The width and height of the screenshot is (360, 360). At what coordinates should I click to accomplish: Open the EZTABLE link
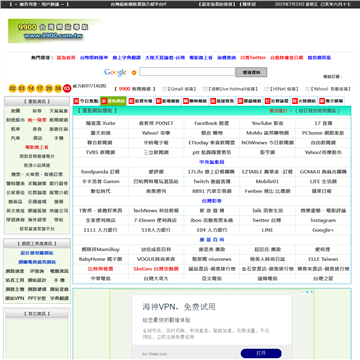tap(267, 172)
